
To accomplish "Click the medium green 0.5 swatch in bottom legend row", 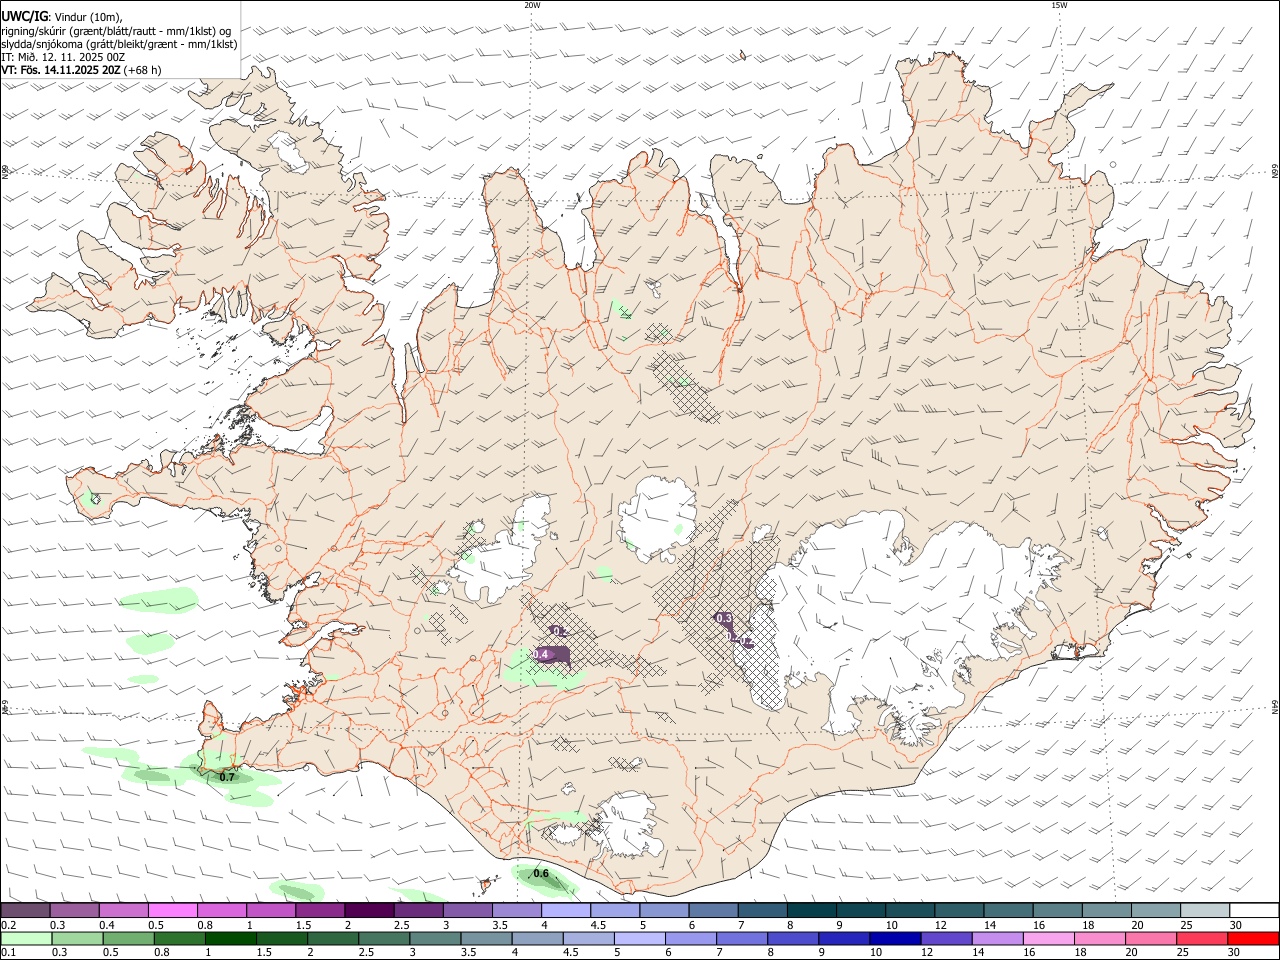I will point(128,939).
